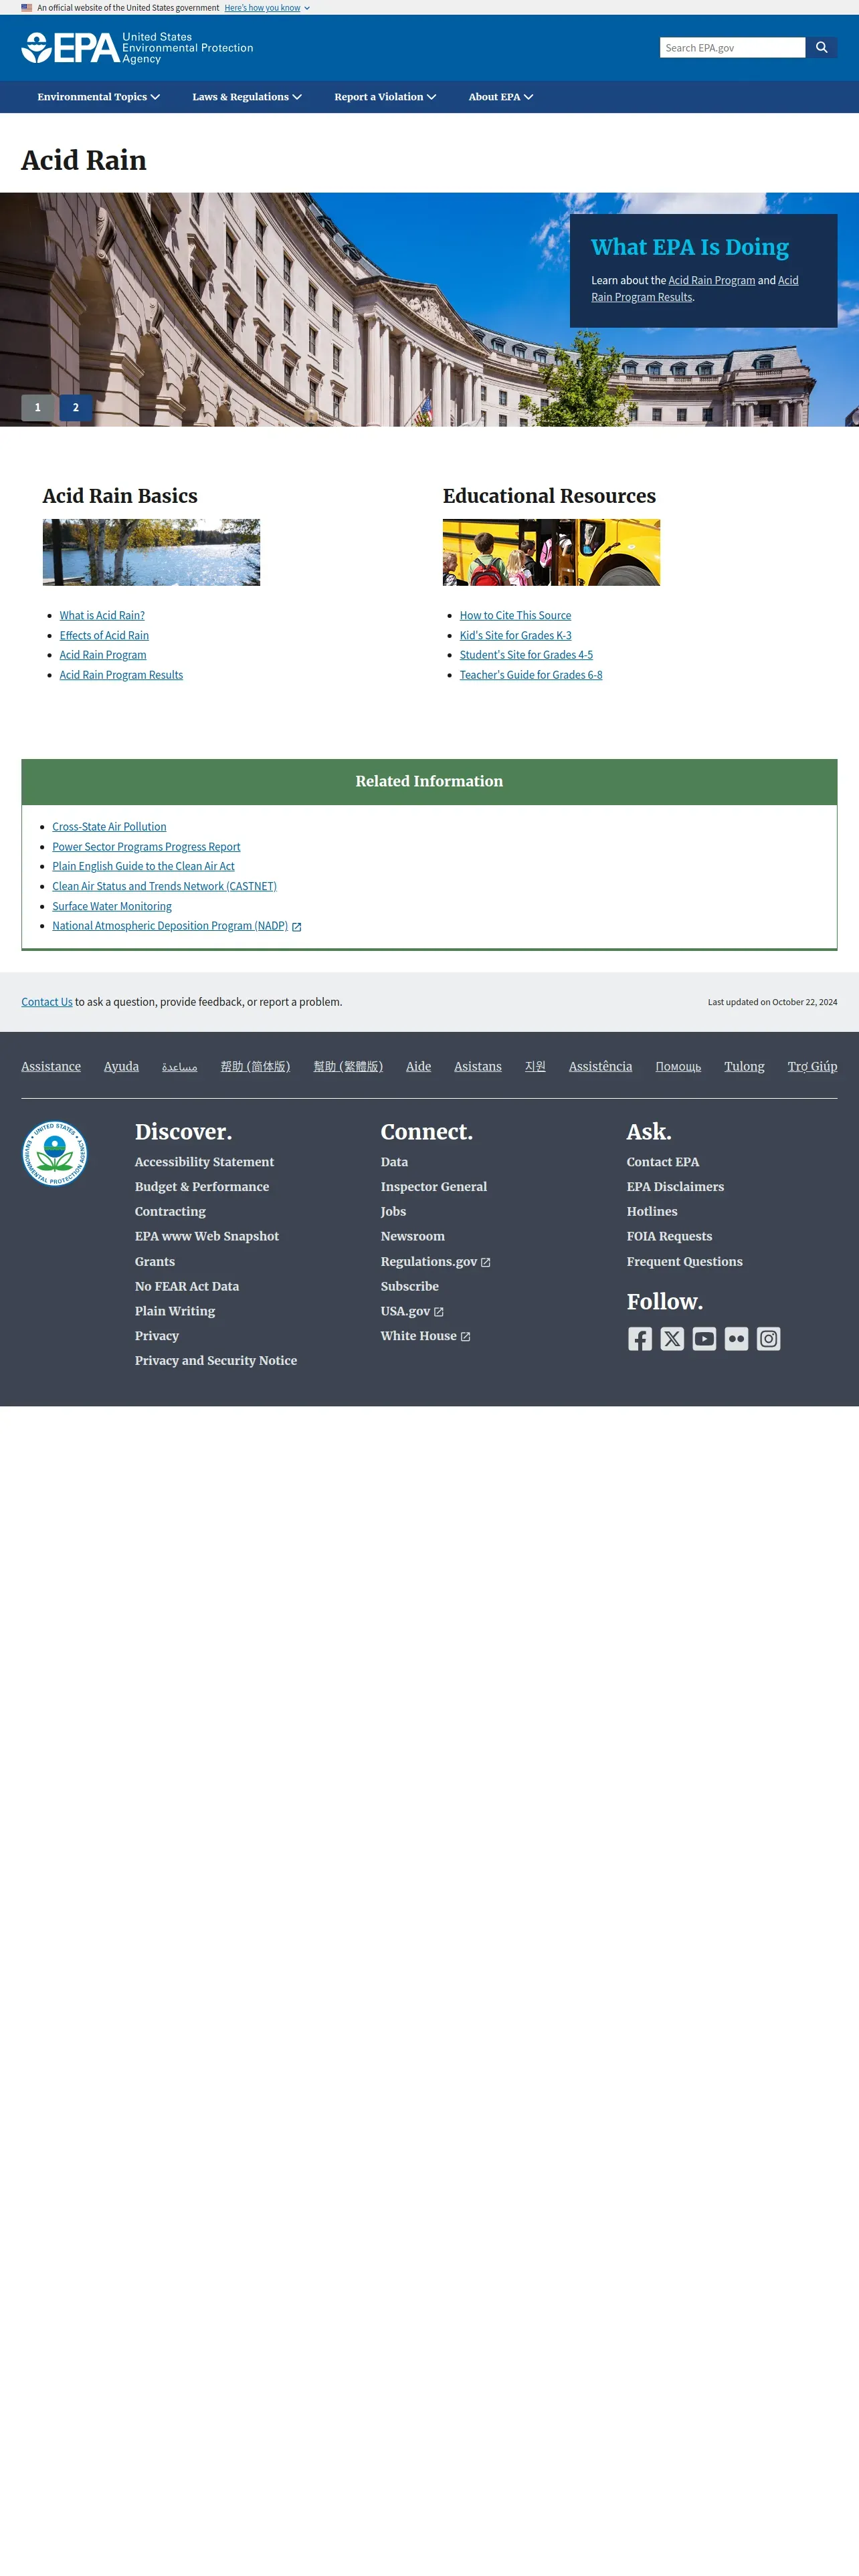Open Newsroom footer link
This screenshot has width=859, height=2576.
413,1237
